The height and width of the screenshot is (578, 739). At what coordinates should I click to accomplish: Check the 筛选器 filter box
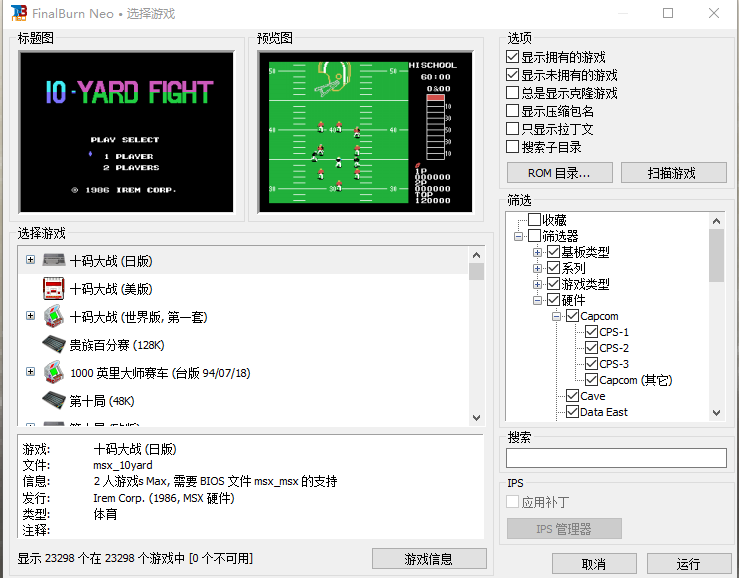pos(534,236)
